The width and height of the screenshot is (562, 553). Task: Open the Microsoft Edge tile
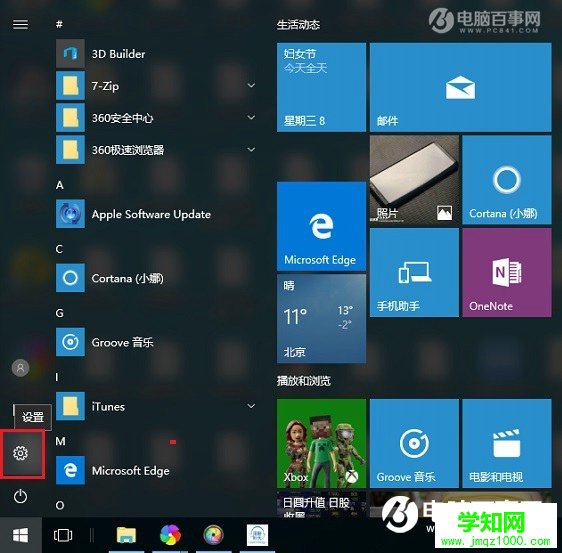(x=322, y=226)
